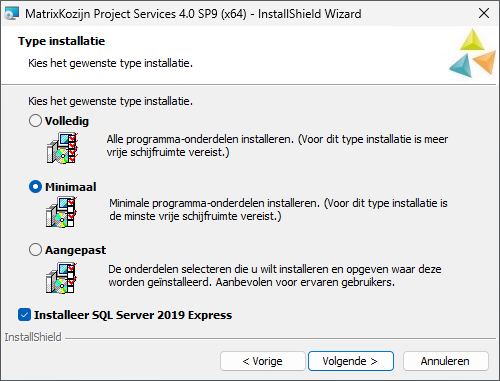Image resolution: width=500 pixels, height=381 pixels.
Task: Cancel setup with Annuleren button
Action: pyautogui.click(x=446, y=361)
